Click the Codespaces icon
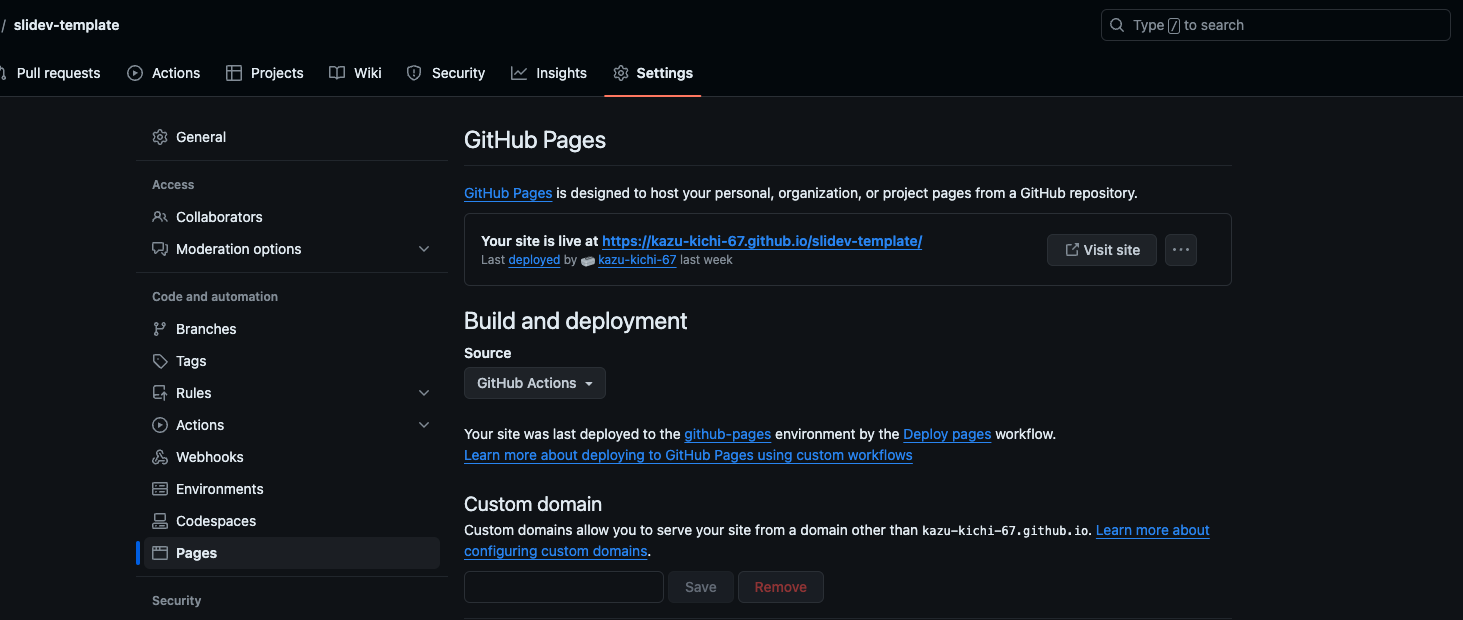This screenshot has width=1463, height=620. coord(160,521)
